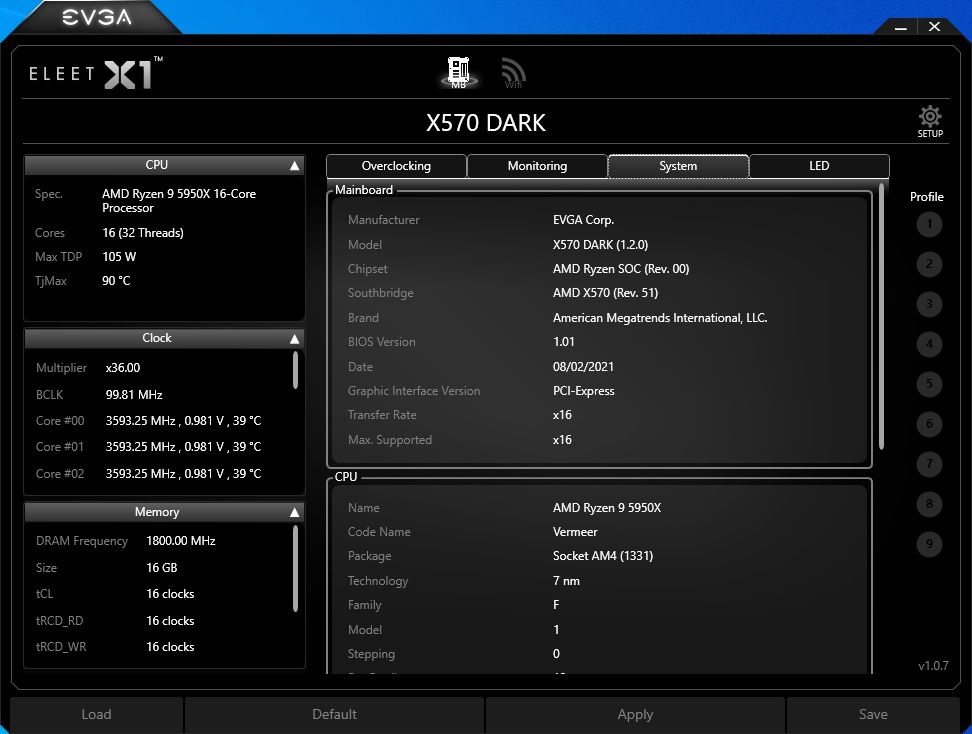Open the LED tab
Image resolution: width=972 pixels, height=734 pixels.
(819, 166)
